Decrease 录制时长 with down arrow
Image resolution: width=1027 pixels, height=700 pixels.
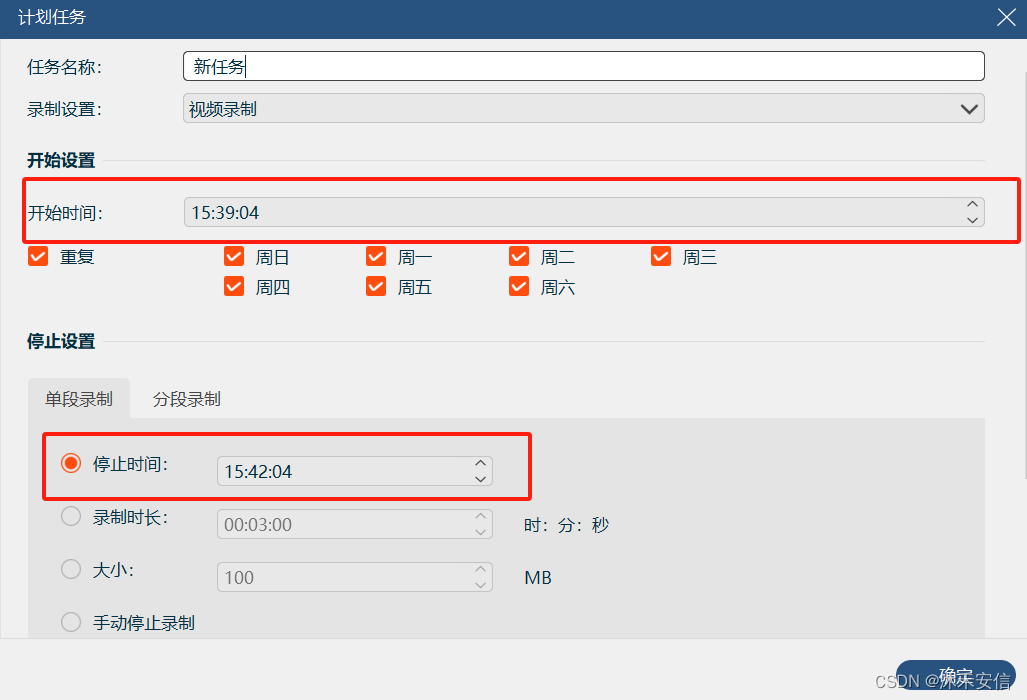pyautogui.click(x=480, y=532)
